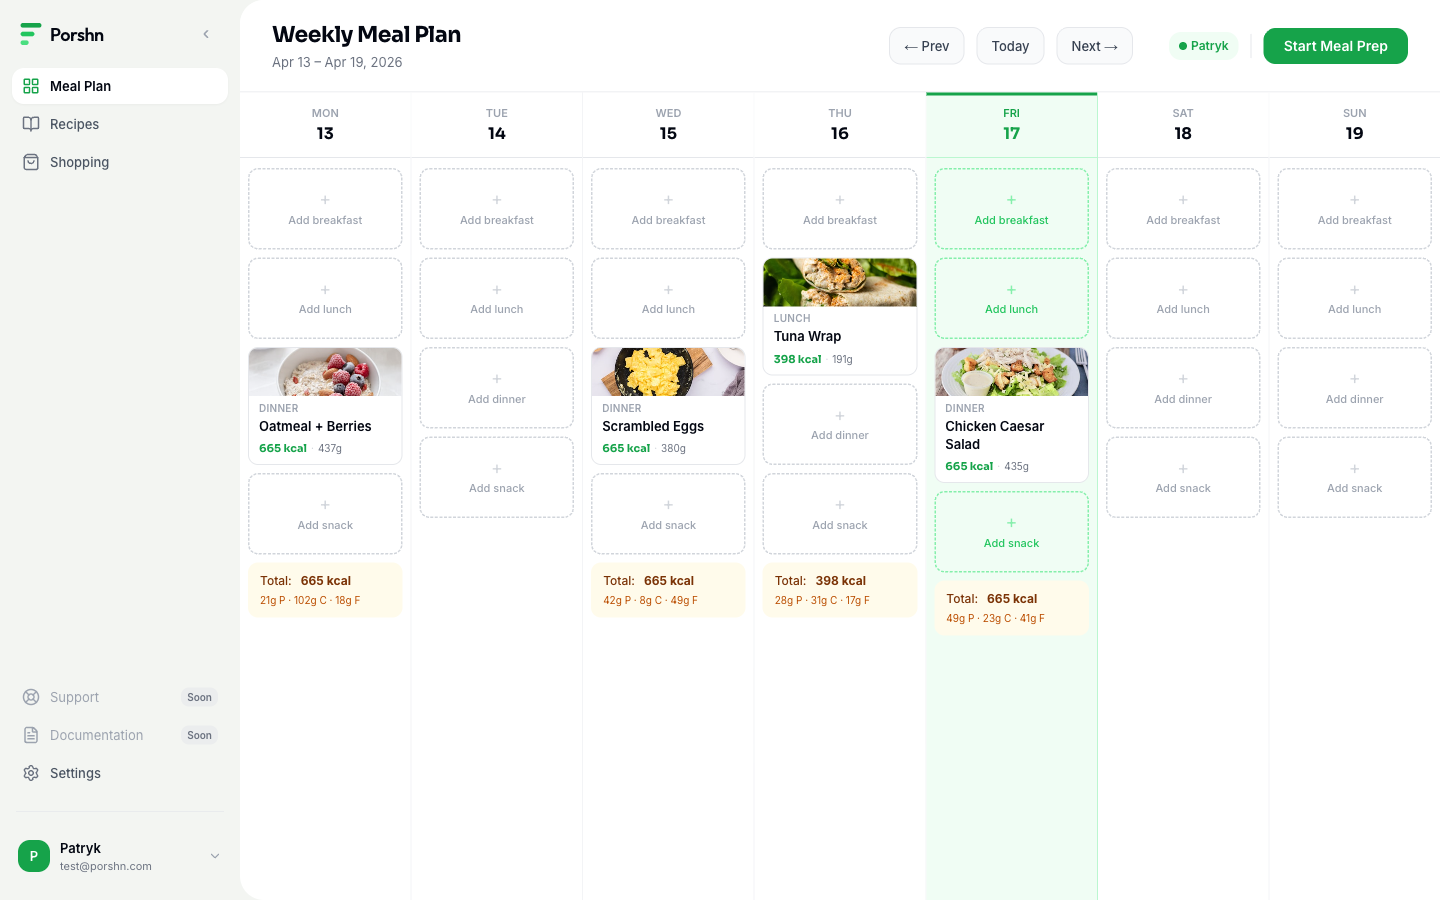Click the Recipes book icon
This screenshot has width=1440, height=900.
click(x=31, y=124)
